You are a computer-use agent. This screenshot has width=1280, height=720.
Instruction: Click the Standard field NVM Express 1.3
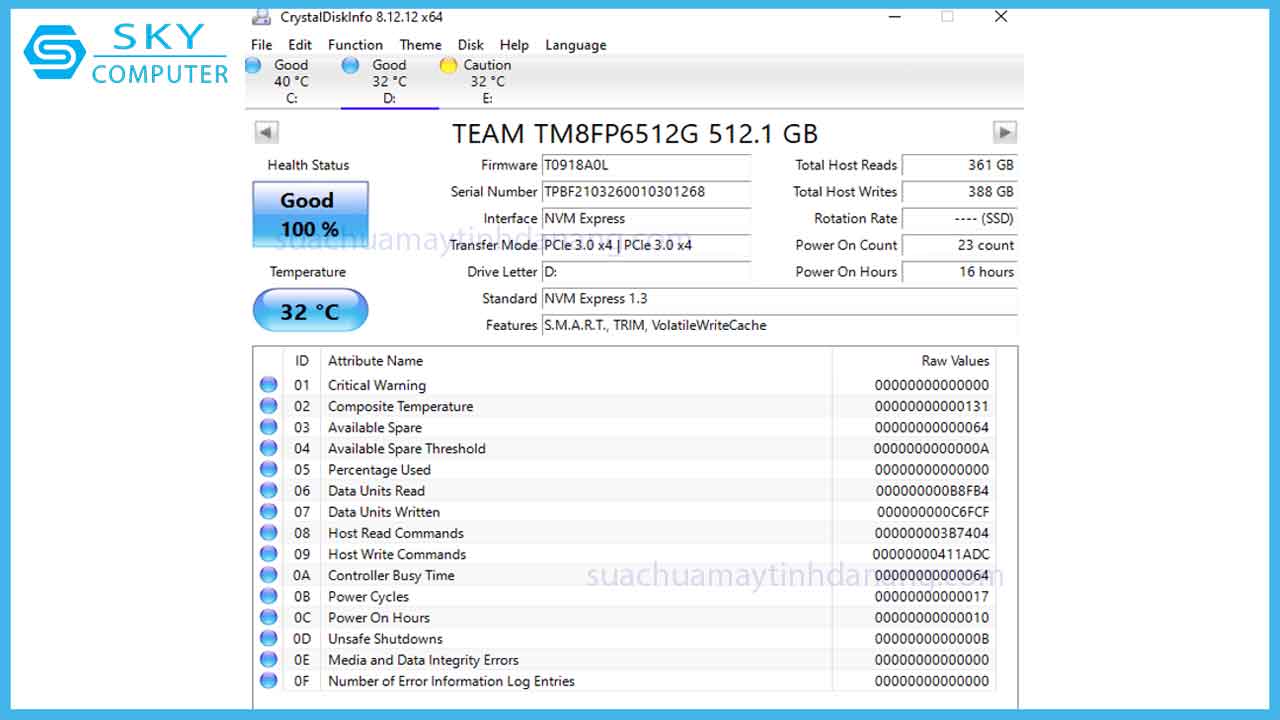pos(779,298)
